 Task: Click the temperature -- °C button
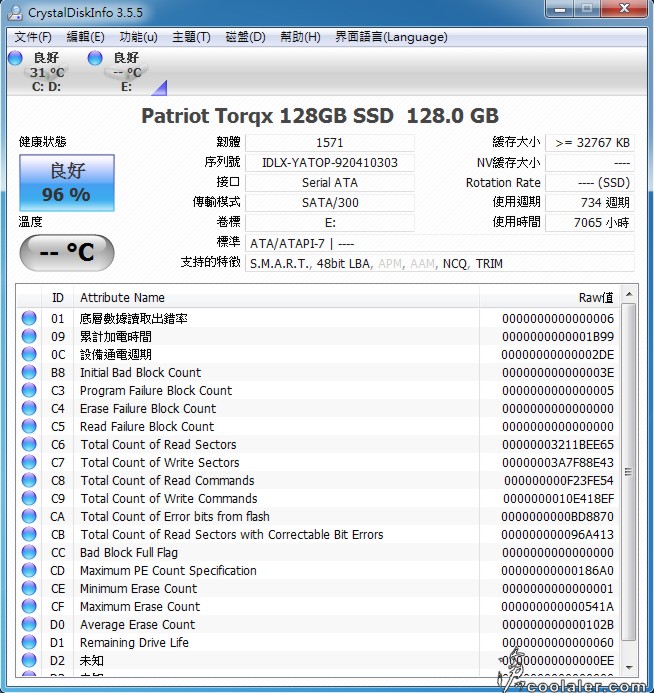67,252
